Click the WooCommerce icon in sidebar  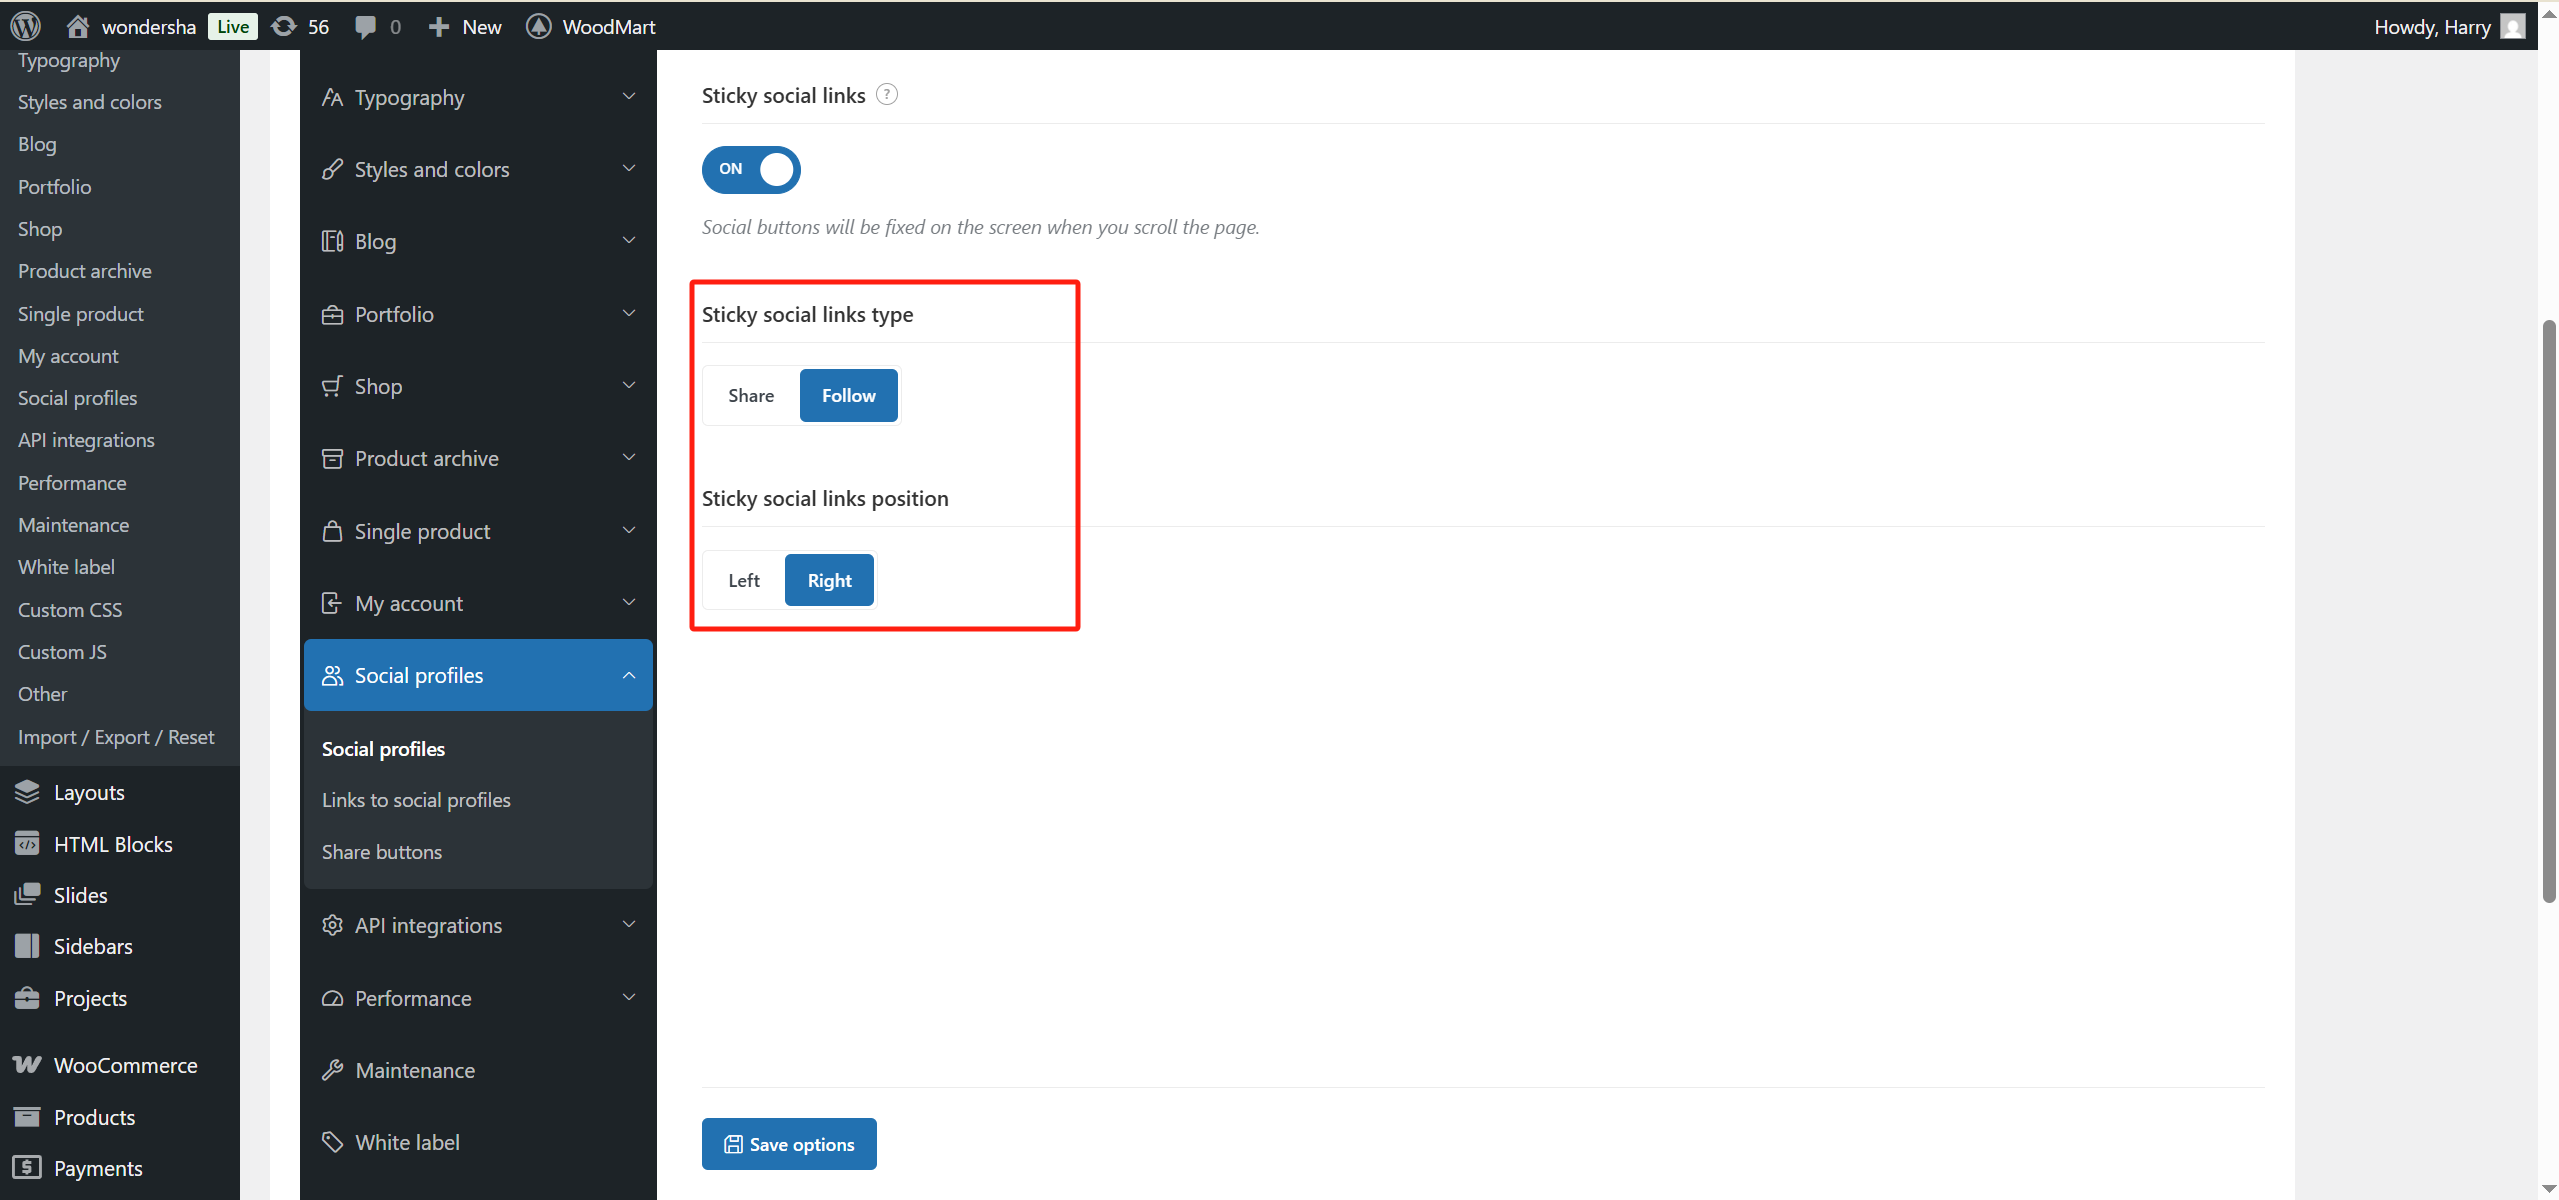(27, 1065)
